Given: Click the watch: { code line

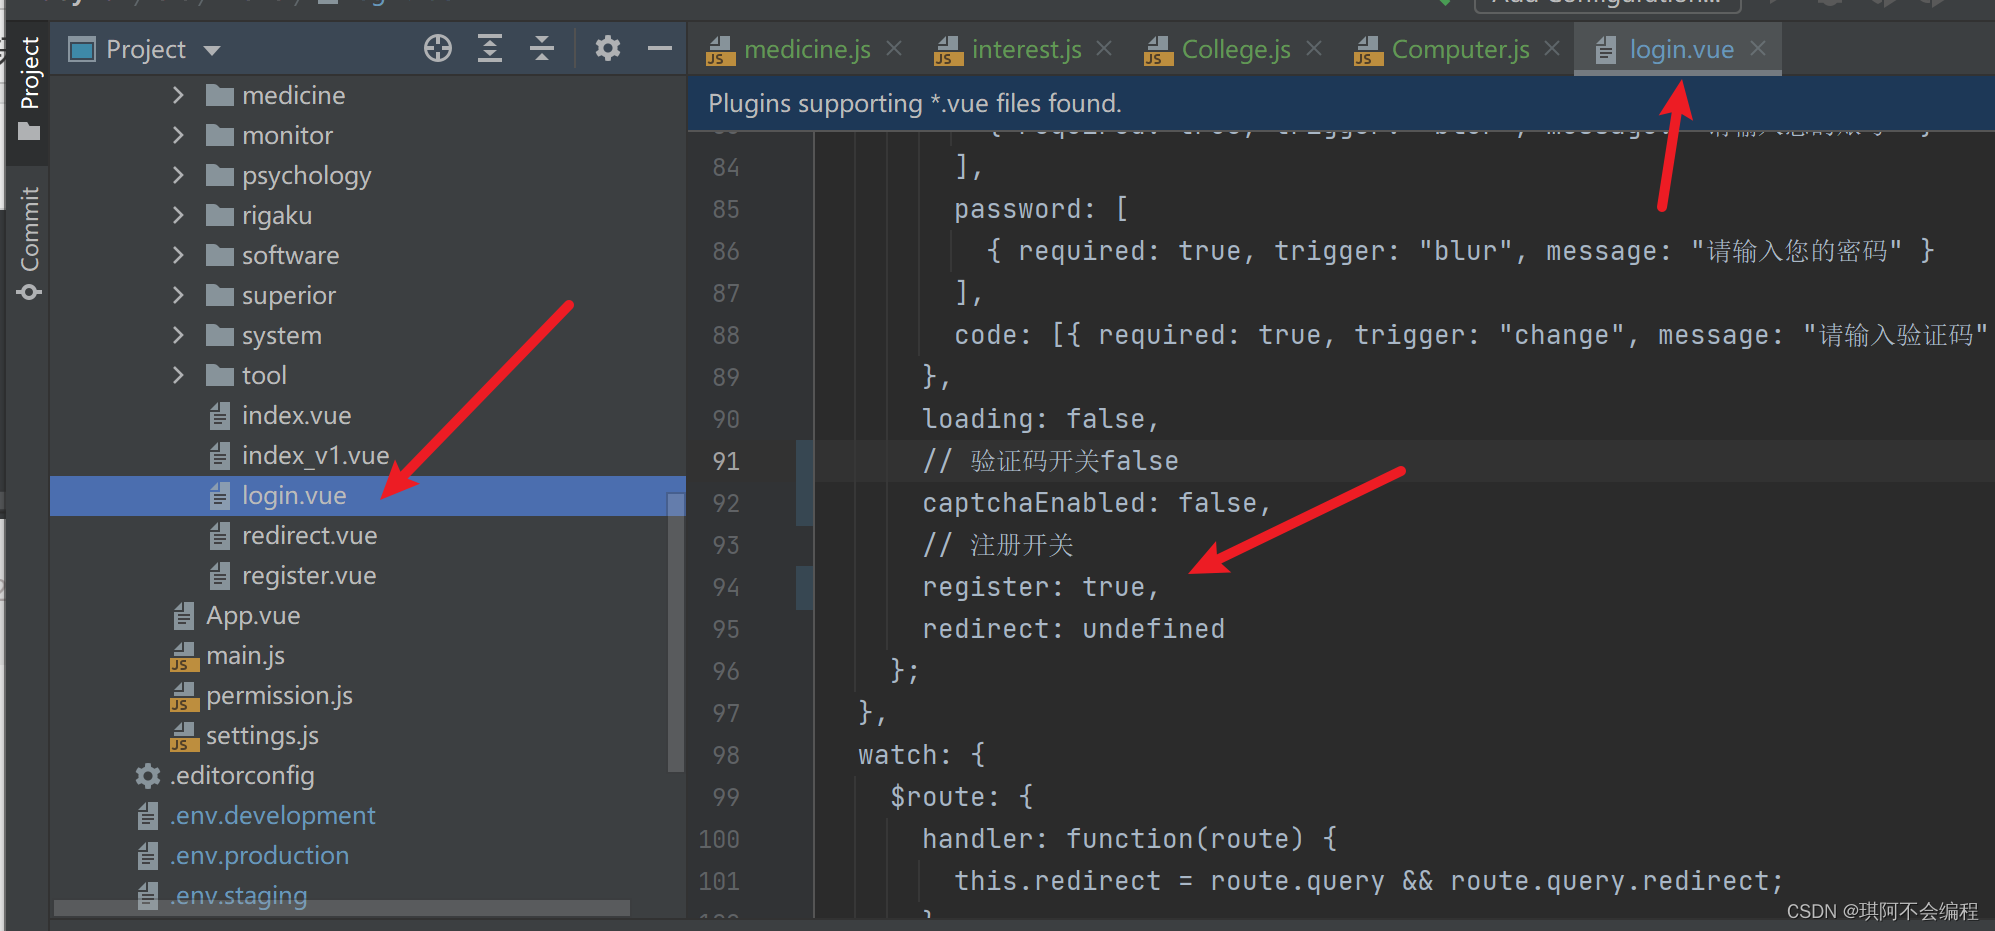Looking at the screenshot, I should 922,755.
